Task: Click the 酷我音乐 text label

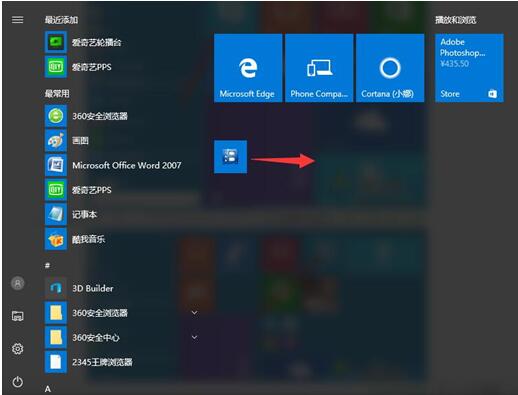Action: 89,239
